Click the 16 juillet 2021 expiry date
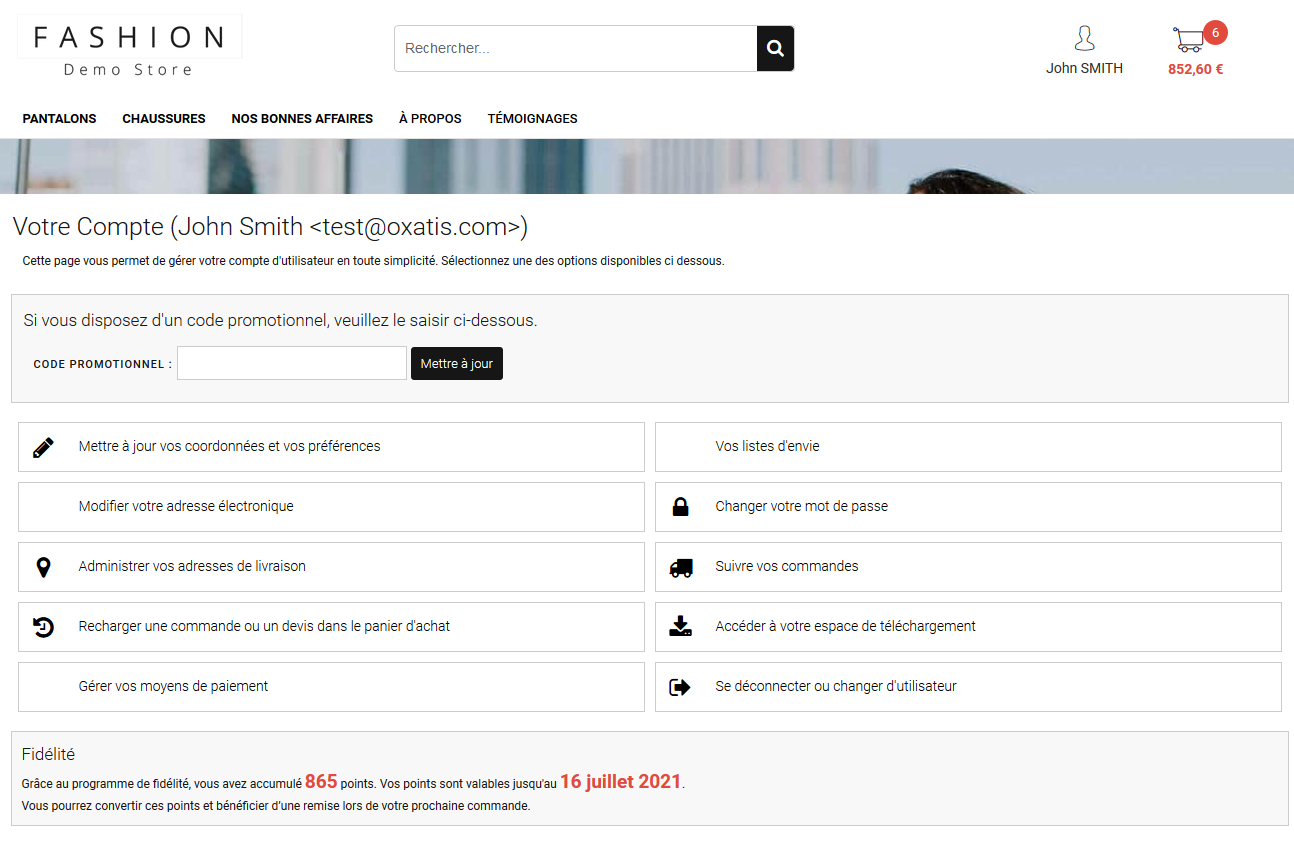Image resolution: width=1294 pixels, height=853 pixels. tap(621, 782)
